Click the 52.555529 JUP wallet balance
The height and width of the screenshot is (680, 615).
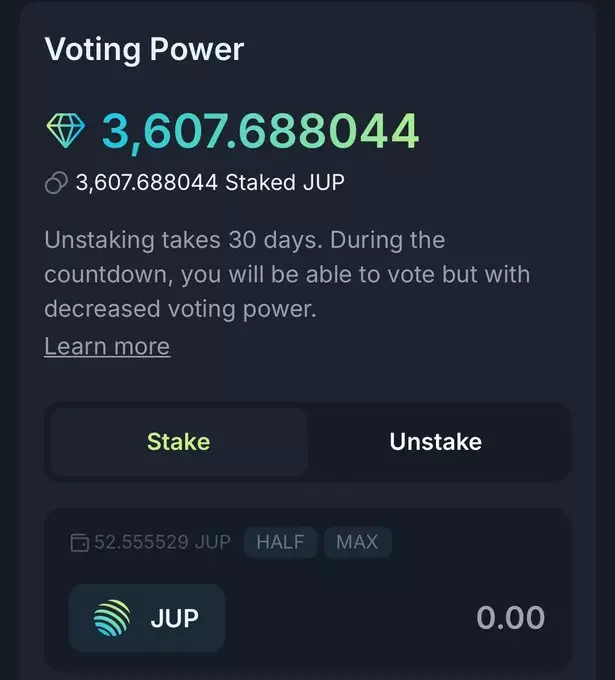coord(162,542)
